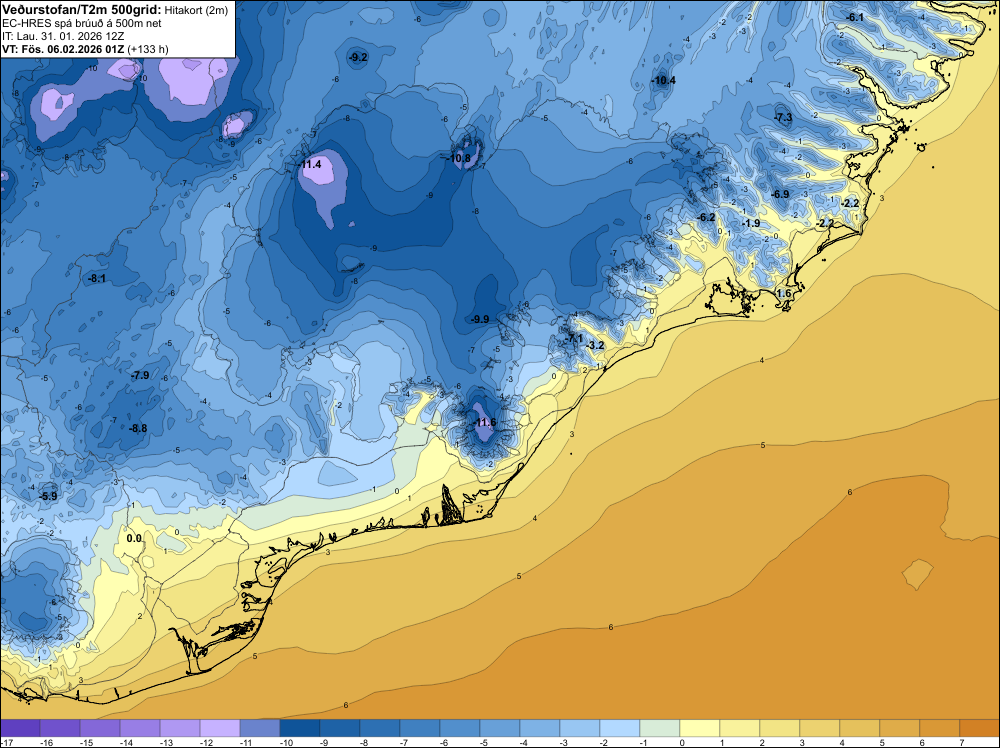This screenshot has height=748, width=1000.
Task: Select the light yellow legend swatch between 0 and 1
Action: click(700, 728)
